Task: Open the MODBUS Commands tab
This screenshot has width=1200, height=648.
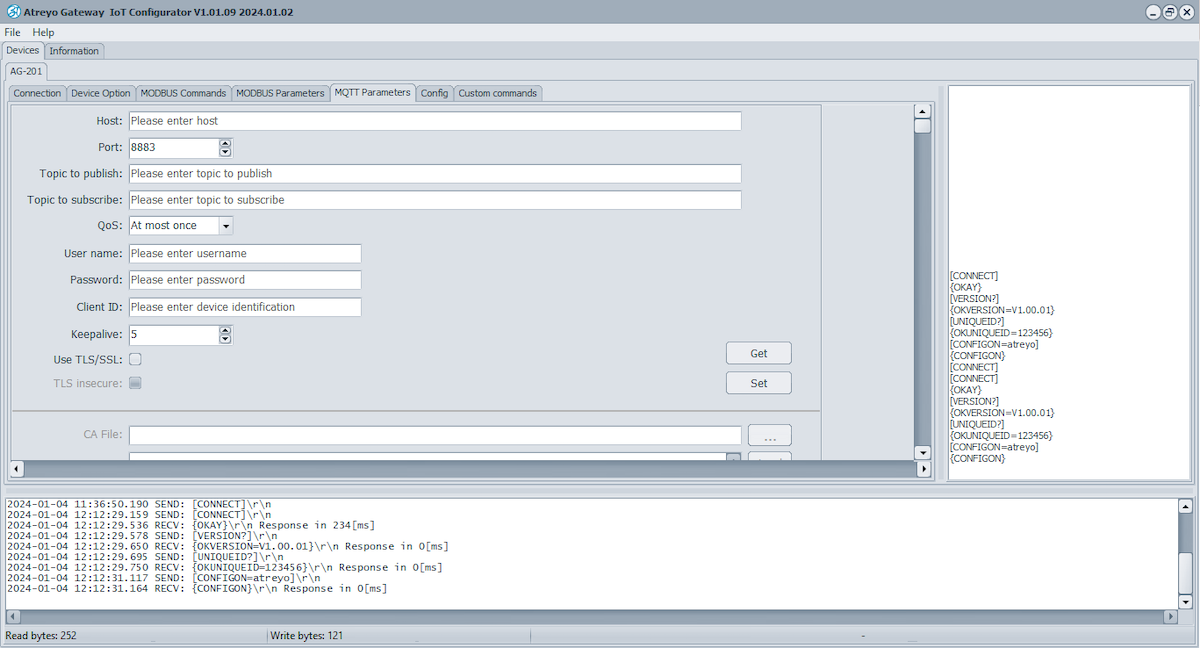Action: 183,93
